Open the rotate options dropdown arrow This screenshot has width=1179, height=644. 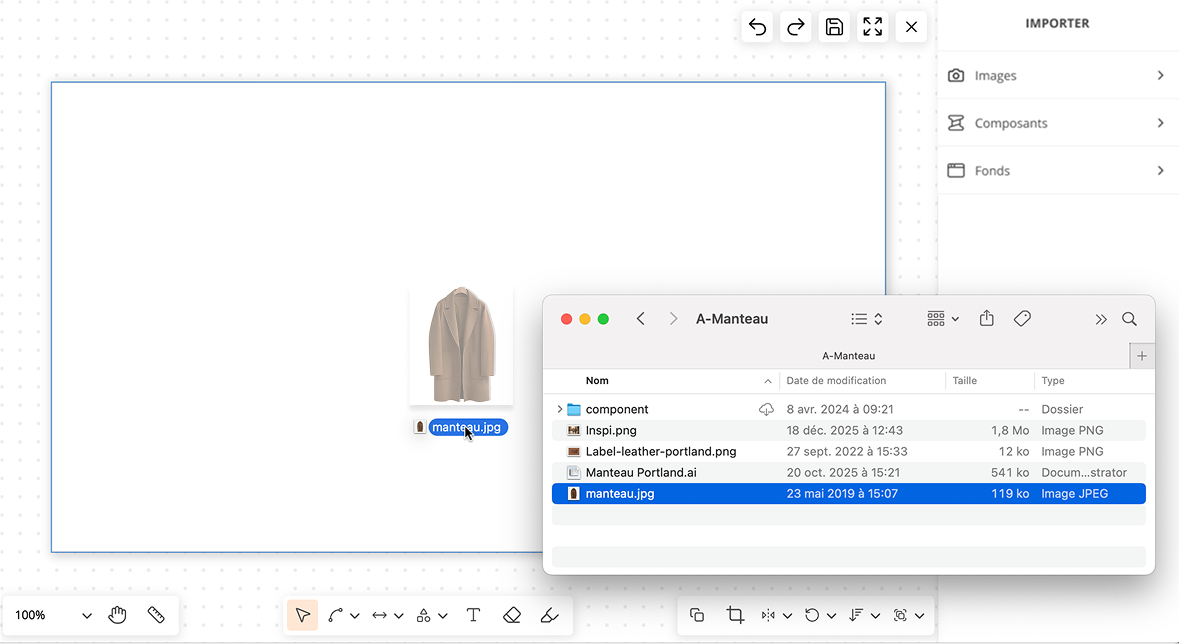832,616
